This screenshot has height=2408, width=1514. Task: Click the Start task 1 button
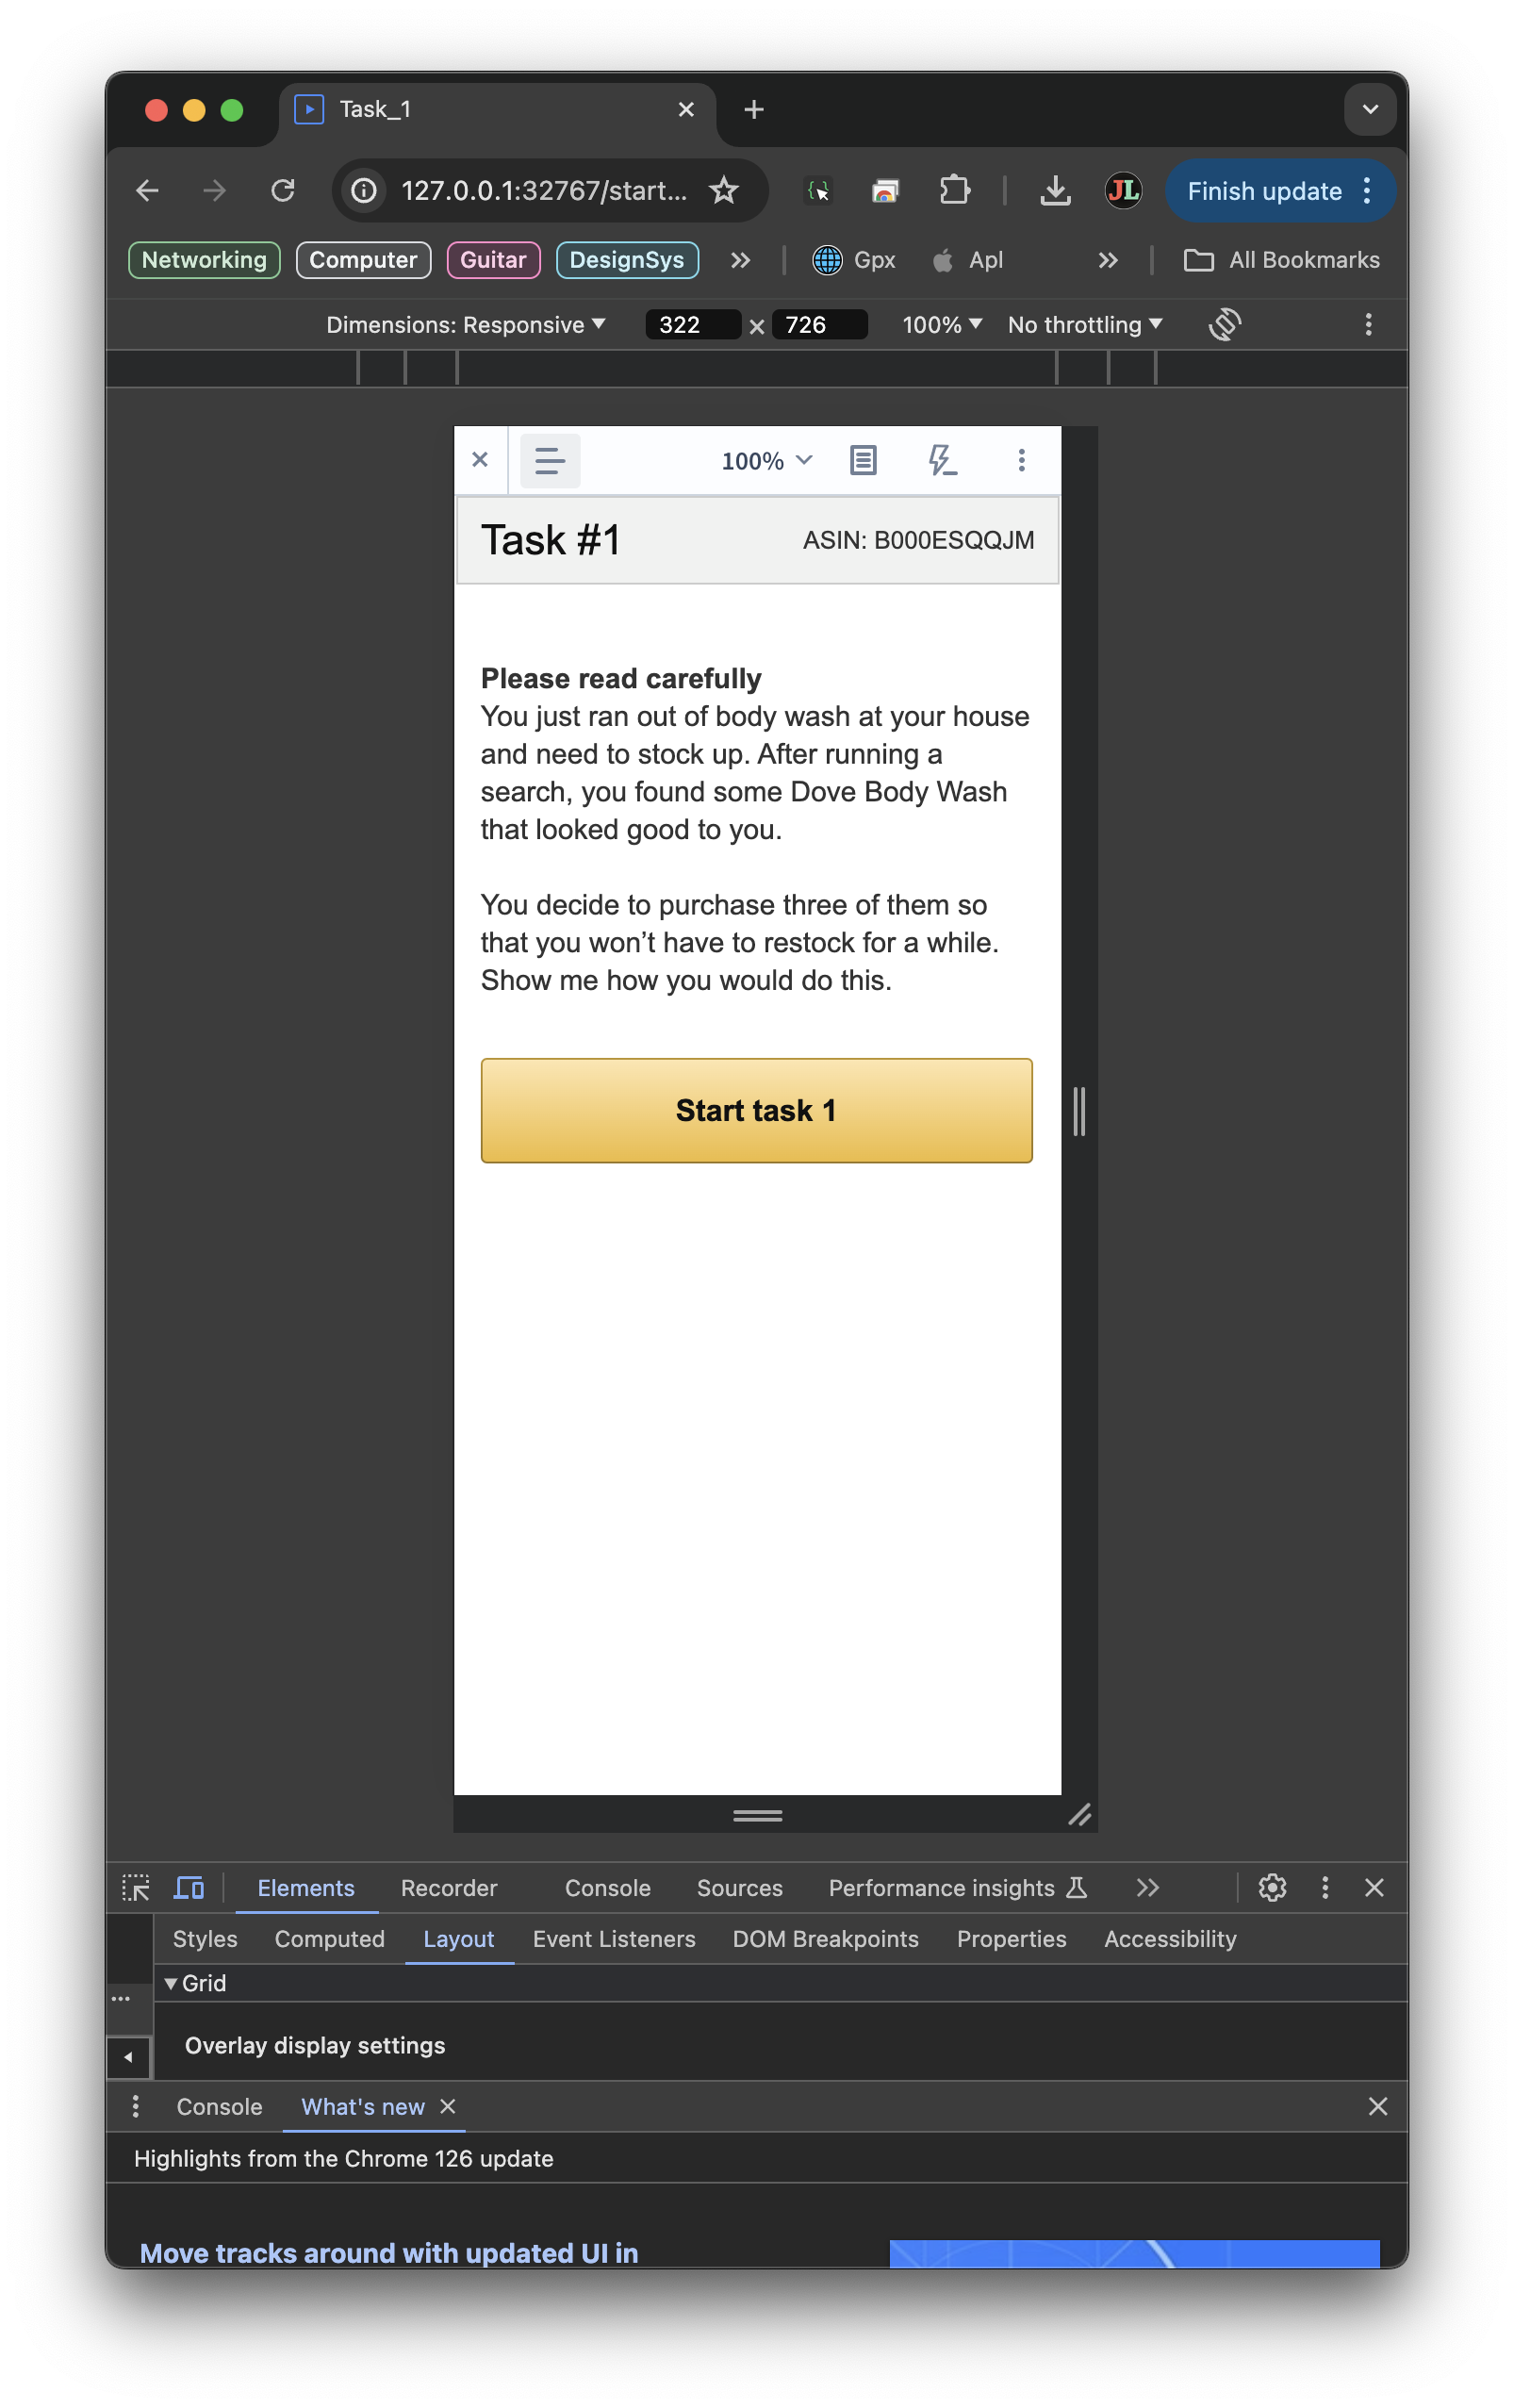coord(756,1110)
